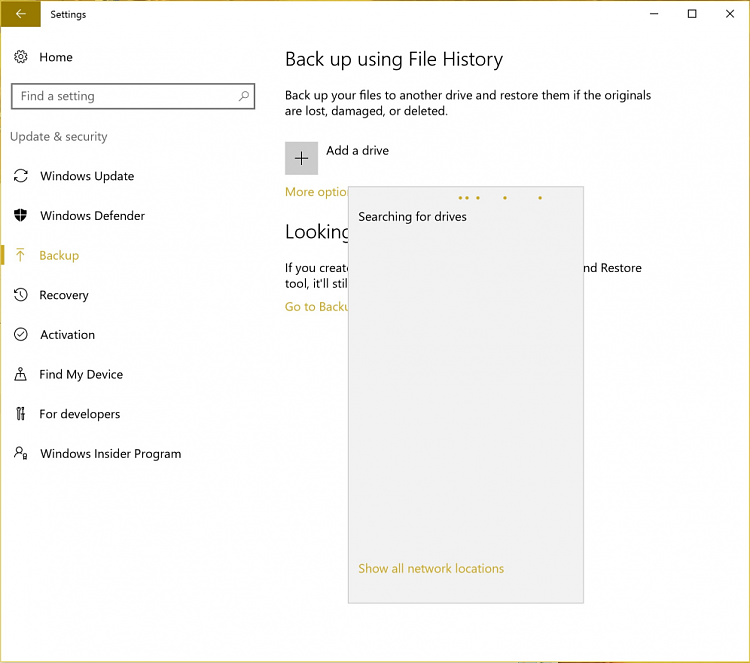Maximize the Settings window

click(x=692, y=14)
